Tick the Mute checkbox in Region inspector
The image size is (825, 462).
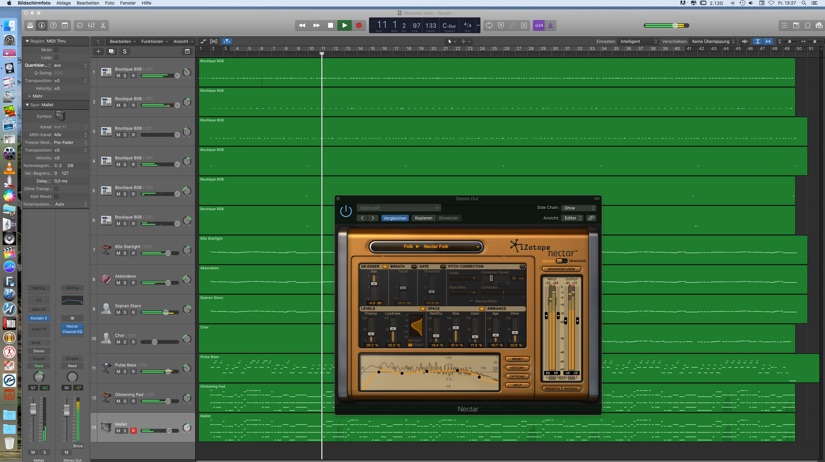click(x=56, y=50)
